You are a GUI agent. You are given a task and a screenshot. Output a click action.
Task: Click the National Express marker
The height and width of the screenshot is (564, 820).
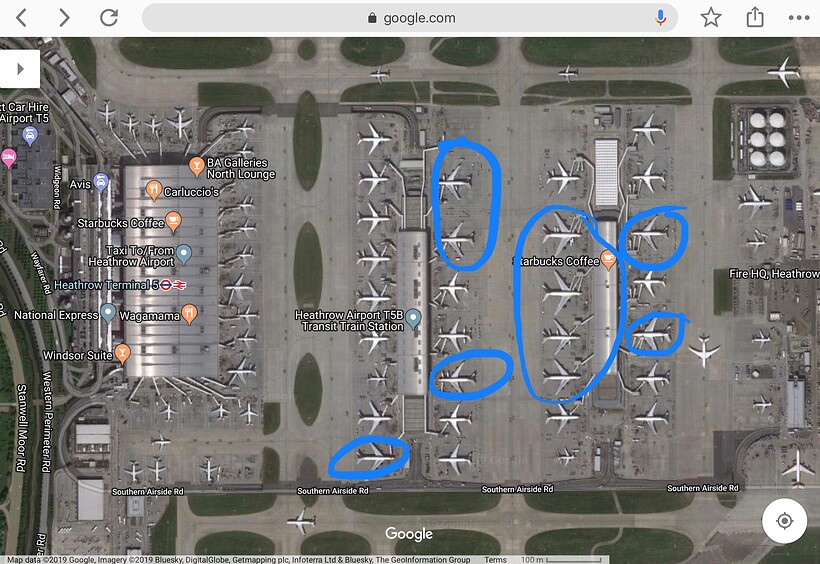[x=108, y=313]
